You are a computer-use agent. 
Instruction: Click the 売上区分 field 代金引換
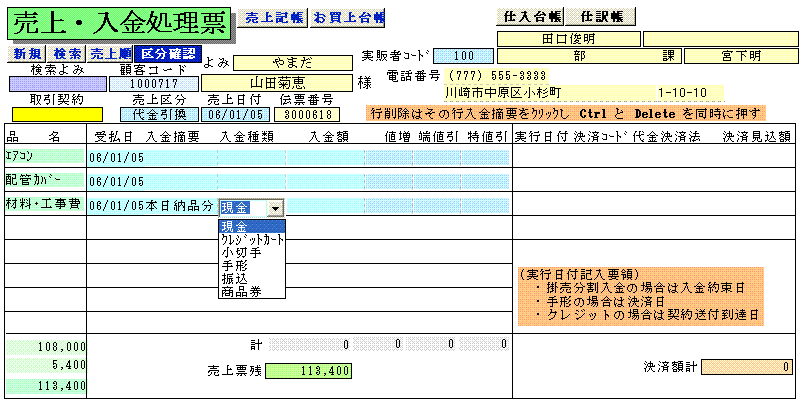[158, 114]
